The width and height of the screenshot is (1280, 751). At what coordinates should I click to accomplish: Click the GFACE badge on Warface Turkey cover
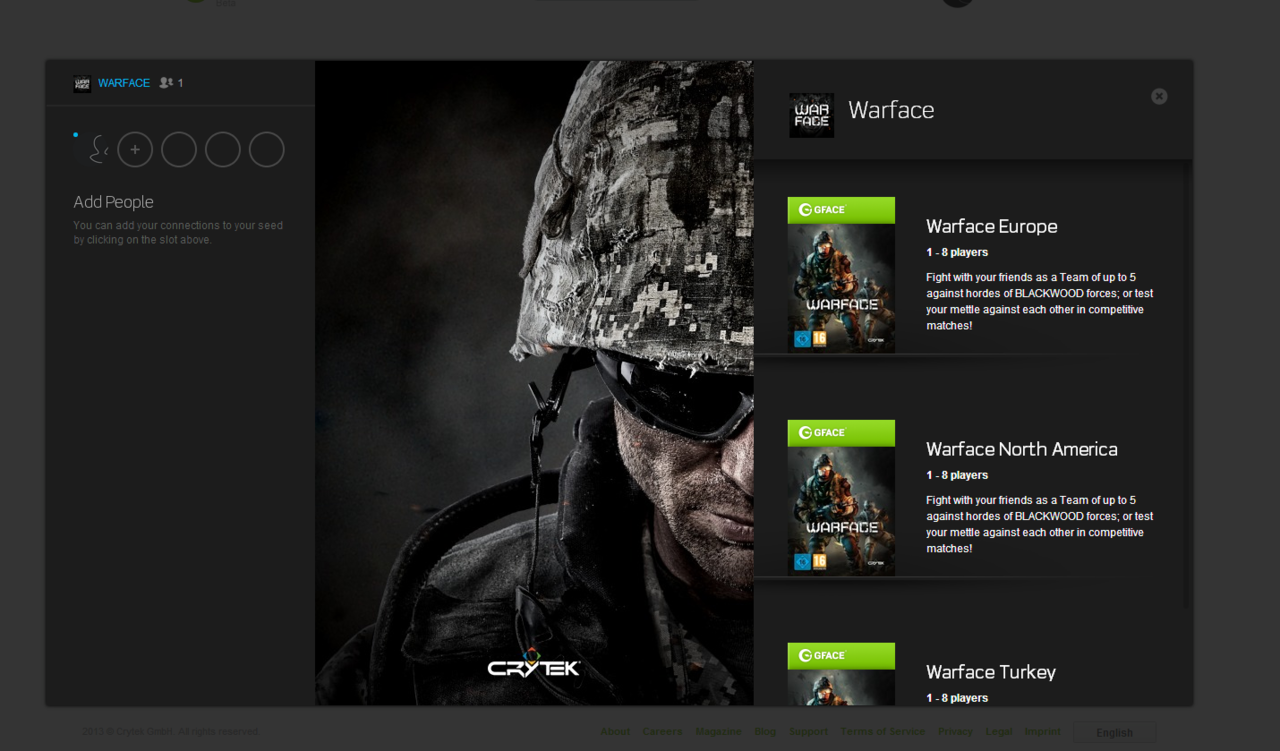point(841,655)
